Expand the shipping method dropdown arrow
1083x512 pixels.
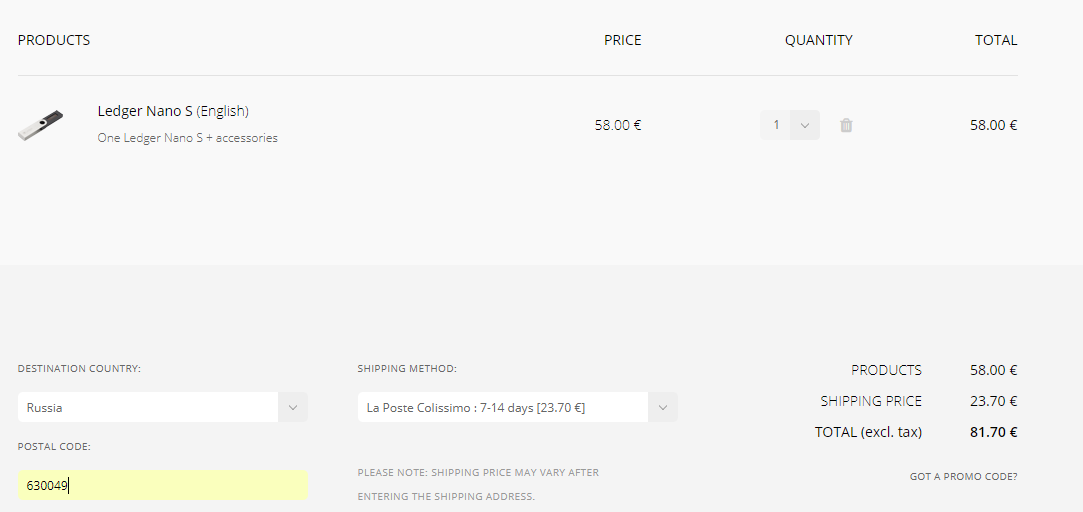(663, 407)
